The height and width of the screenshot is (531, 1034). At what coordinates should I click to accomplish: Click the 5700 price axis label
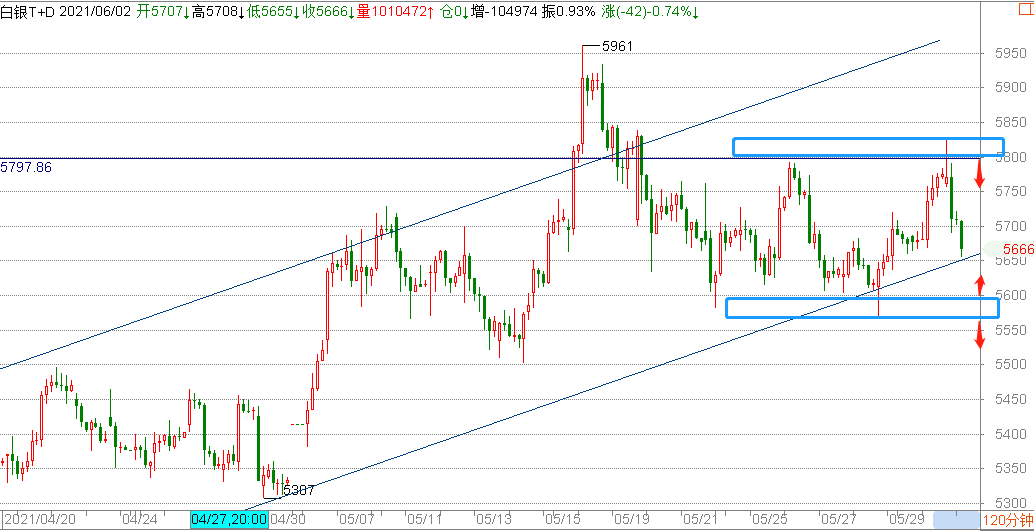click(x=1010, y=226)
